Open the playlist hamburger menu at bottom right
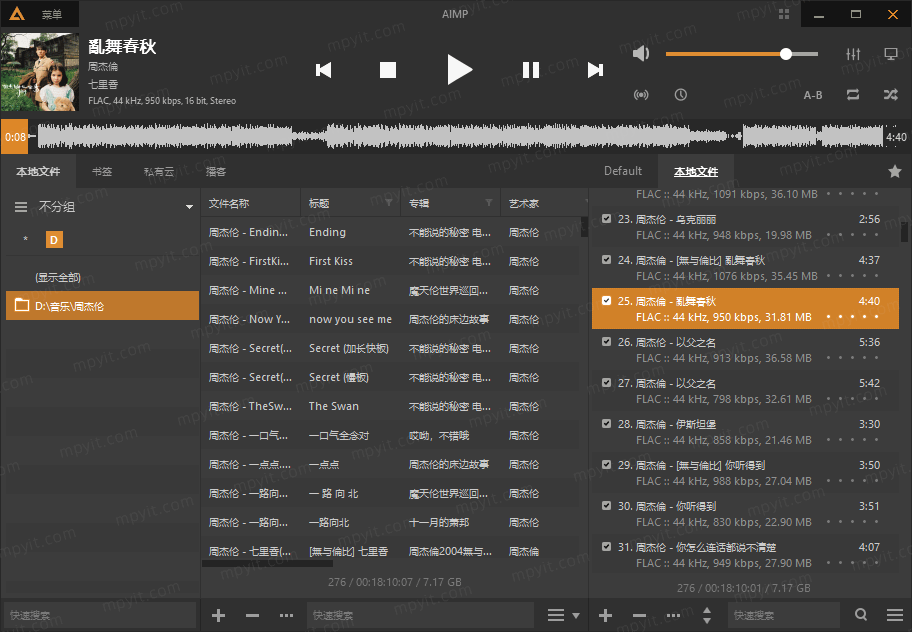 (895, 615)
